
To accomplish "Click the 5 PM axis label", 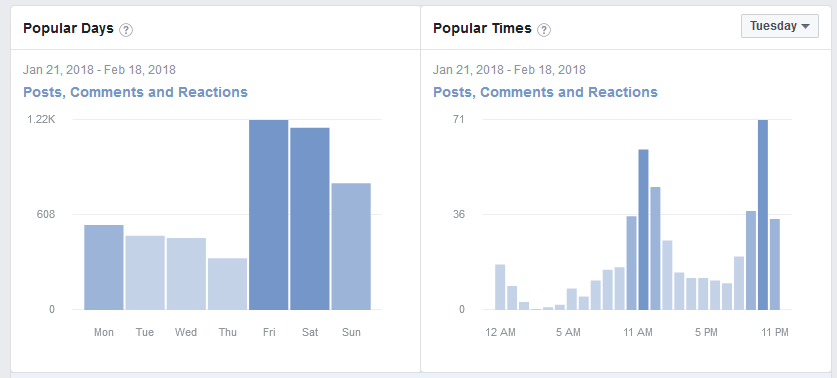I will 706,332.
